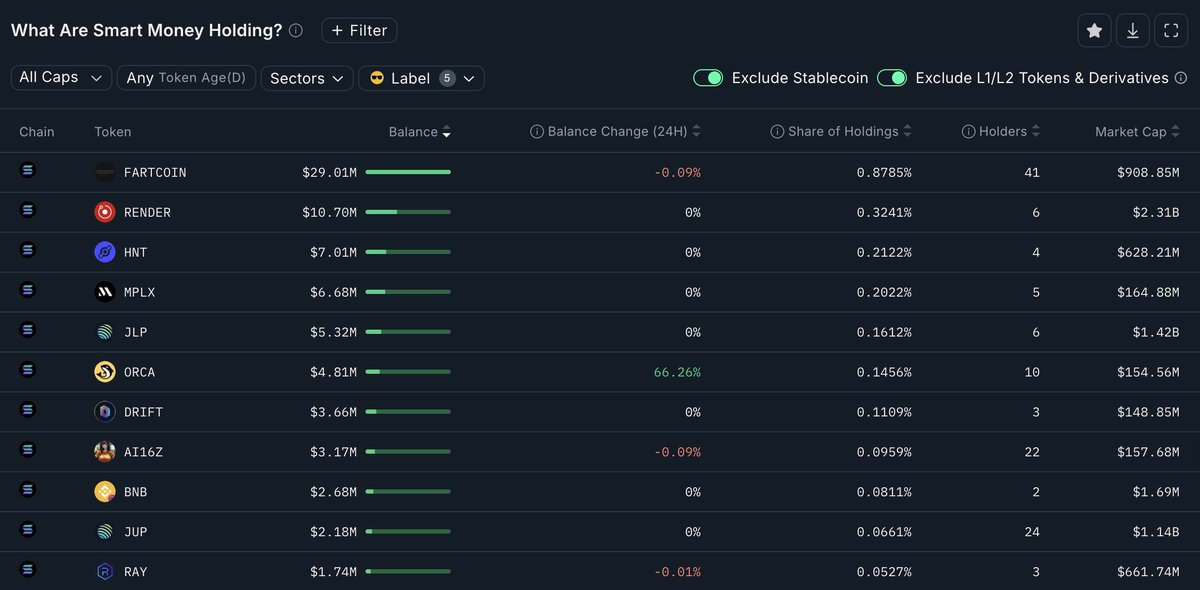
Task: Click info icon after L1/L2 Tokens & Derivatives
Action: [1181, 78]
